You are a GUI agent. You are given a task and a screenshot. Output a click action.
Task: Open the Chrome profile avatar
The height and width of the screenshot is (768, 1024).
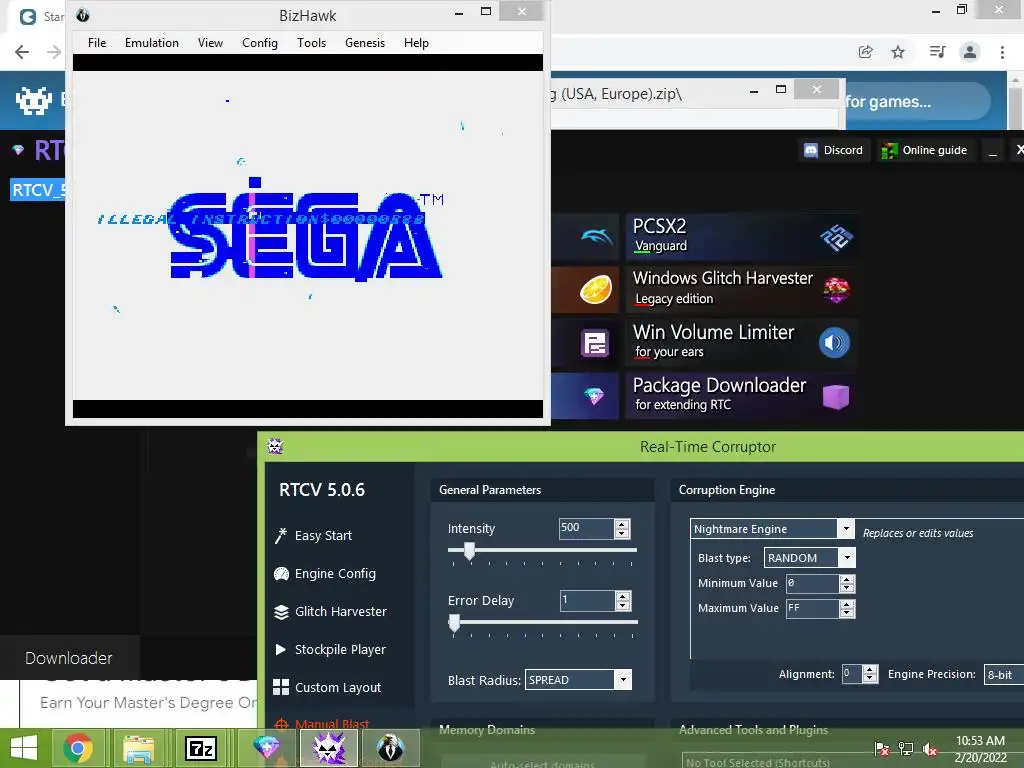(970, 52)
